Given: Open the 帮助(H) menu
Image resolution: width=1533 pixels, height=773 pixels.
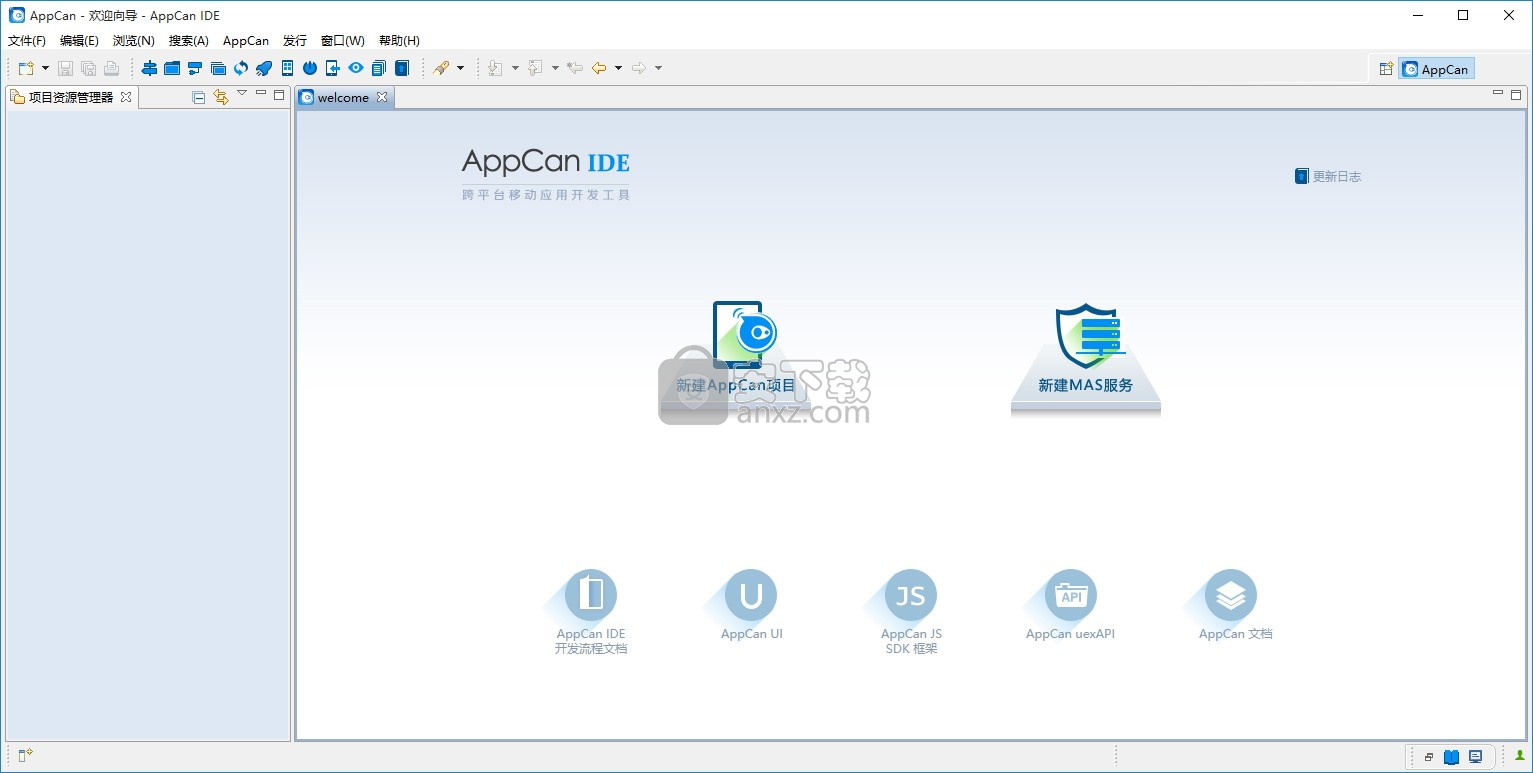Looking at the screenshot, I should pyautogui.click(x=399, y=41).
